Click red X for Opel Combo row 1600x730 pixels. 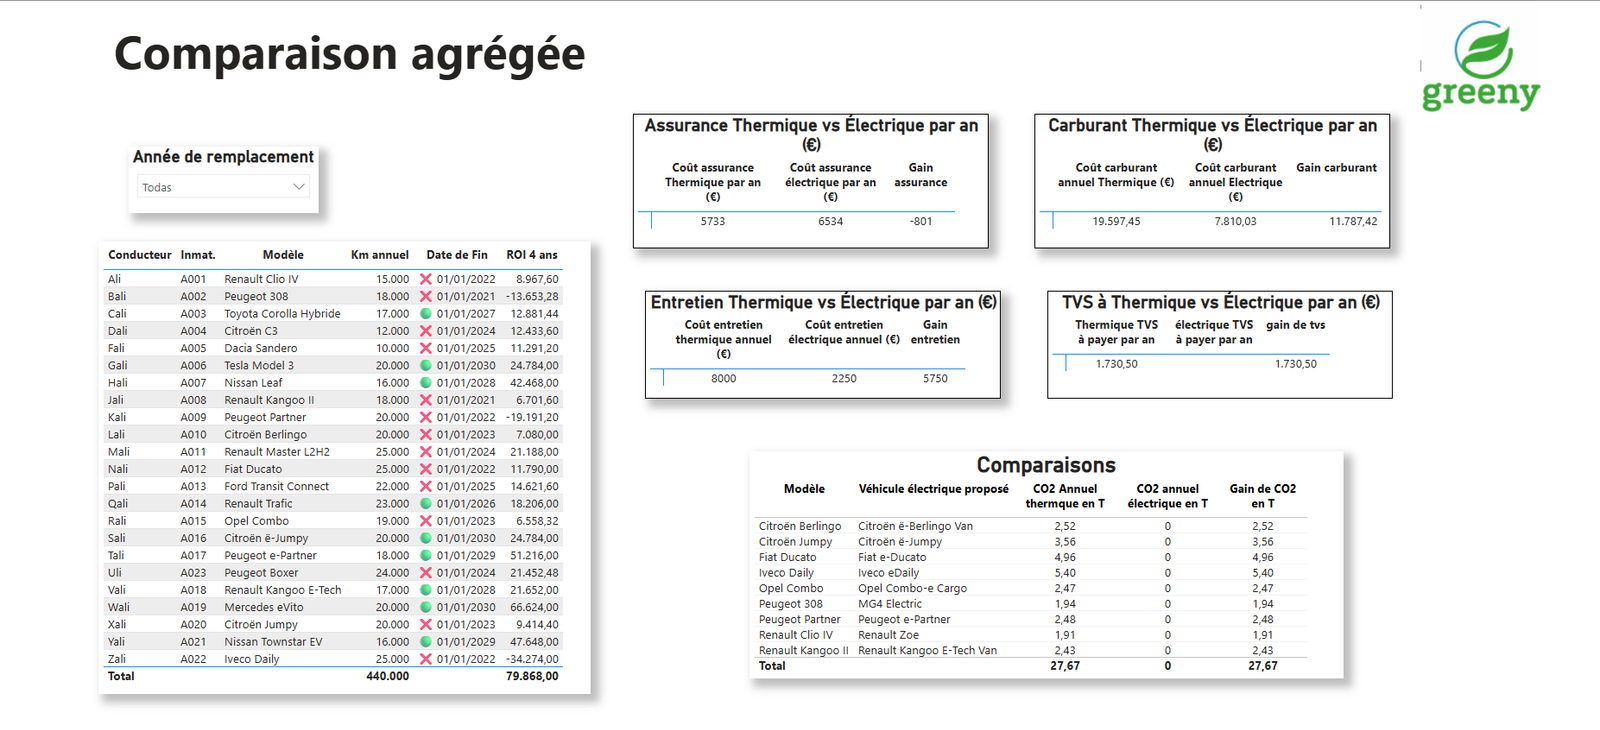pyautogui.click(x=425, y=521)
